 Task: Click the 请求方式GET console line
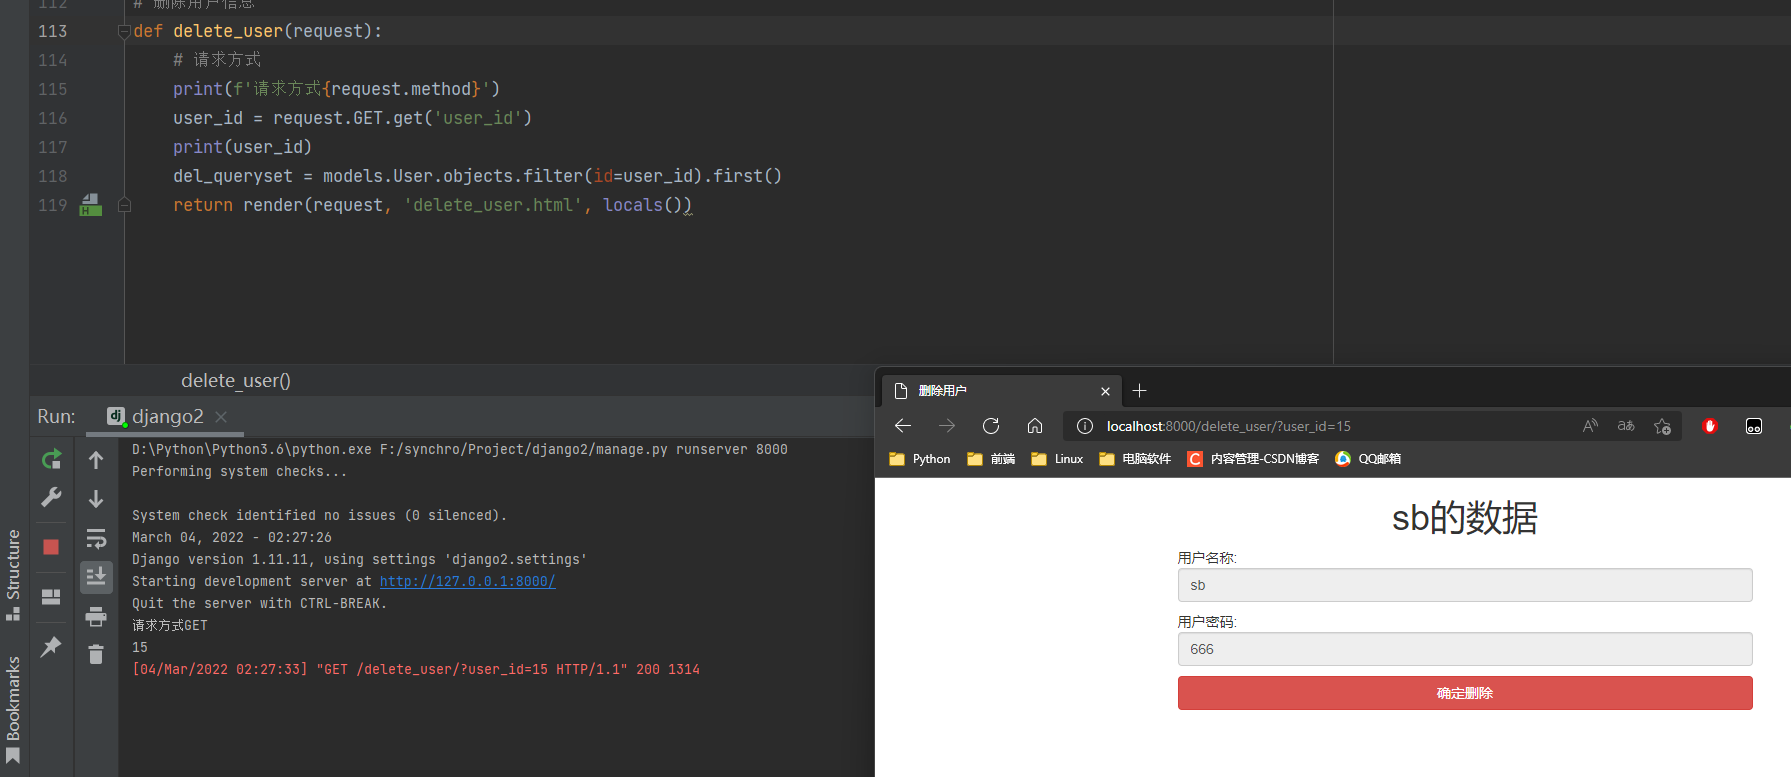(170, 625)
